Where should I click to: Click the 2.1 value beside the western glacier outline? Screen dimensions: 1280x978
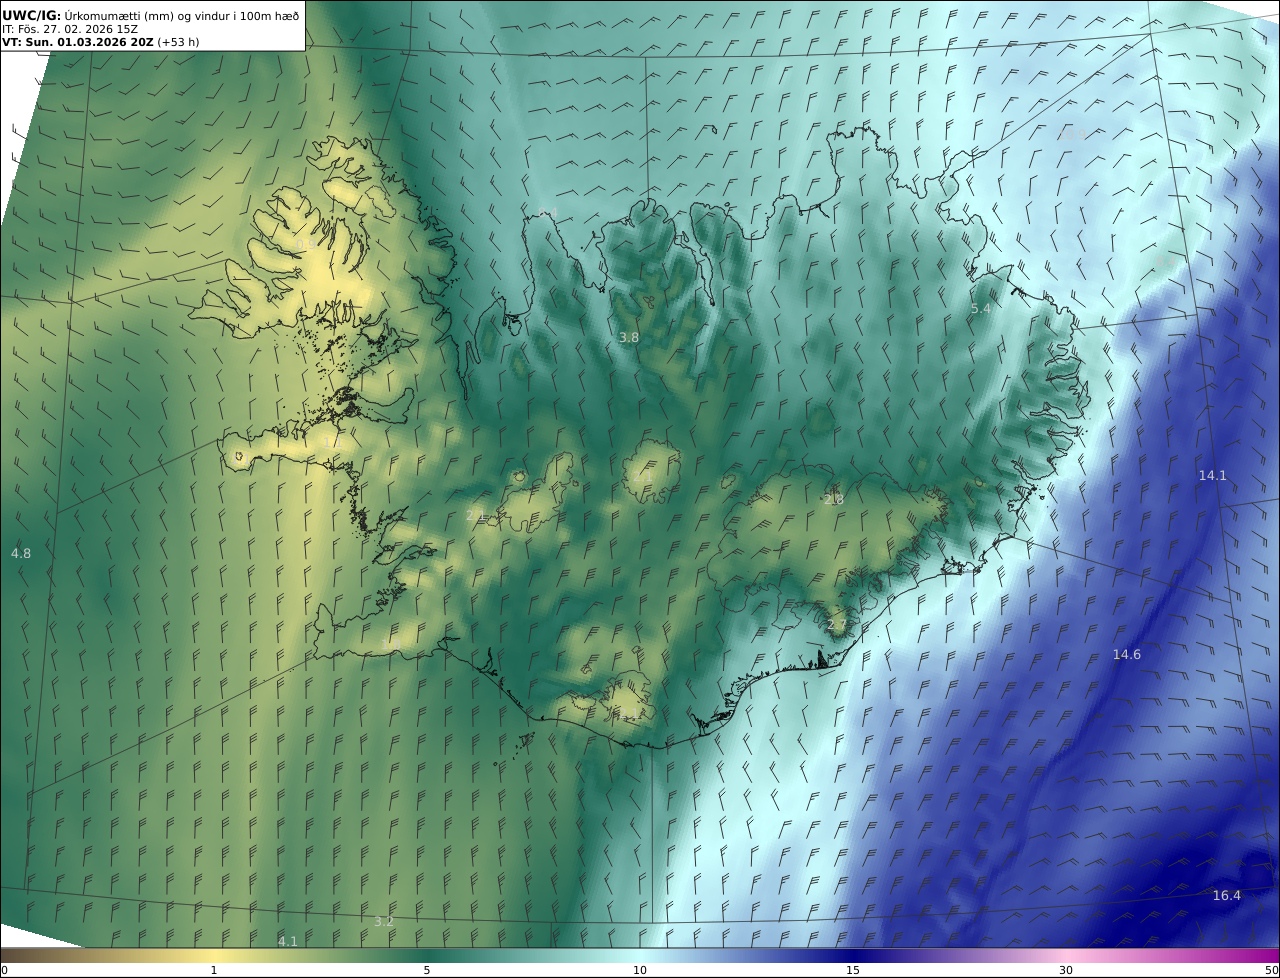pyautogui.click(x=475, y=515)
